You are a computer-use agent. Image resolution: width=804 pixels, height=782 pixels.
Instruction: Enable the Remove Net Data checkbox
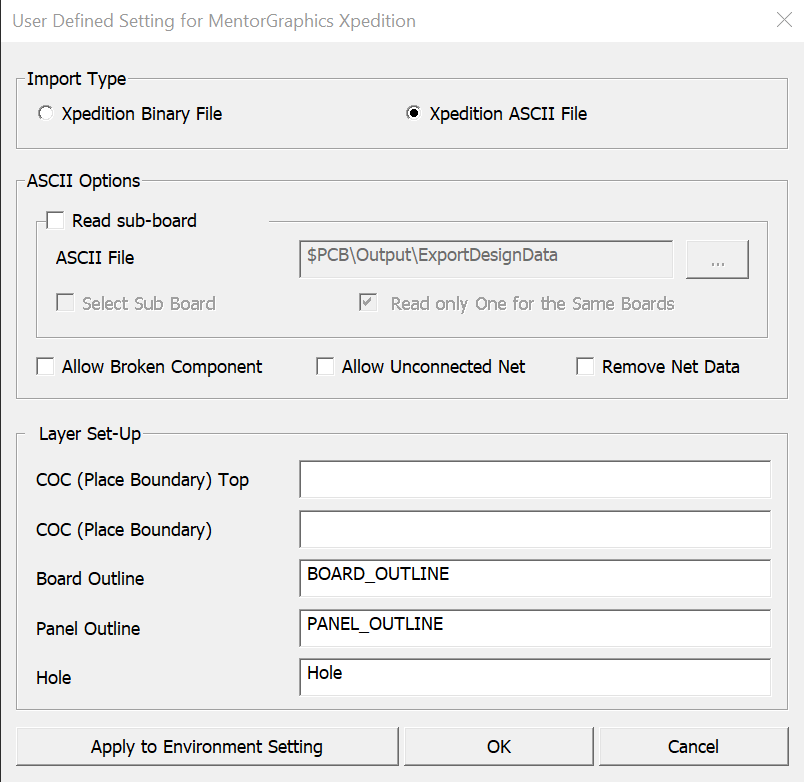click(x=585, y=367)
